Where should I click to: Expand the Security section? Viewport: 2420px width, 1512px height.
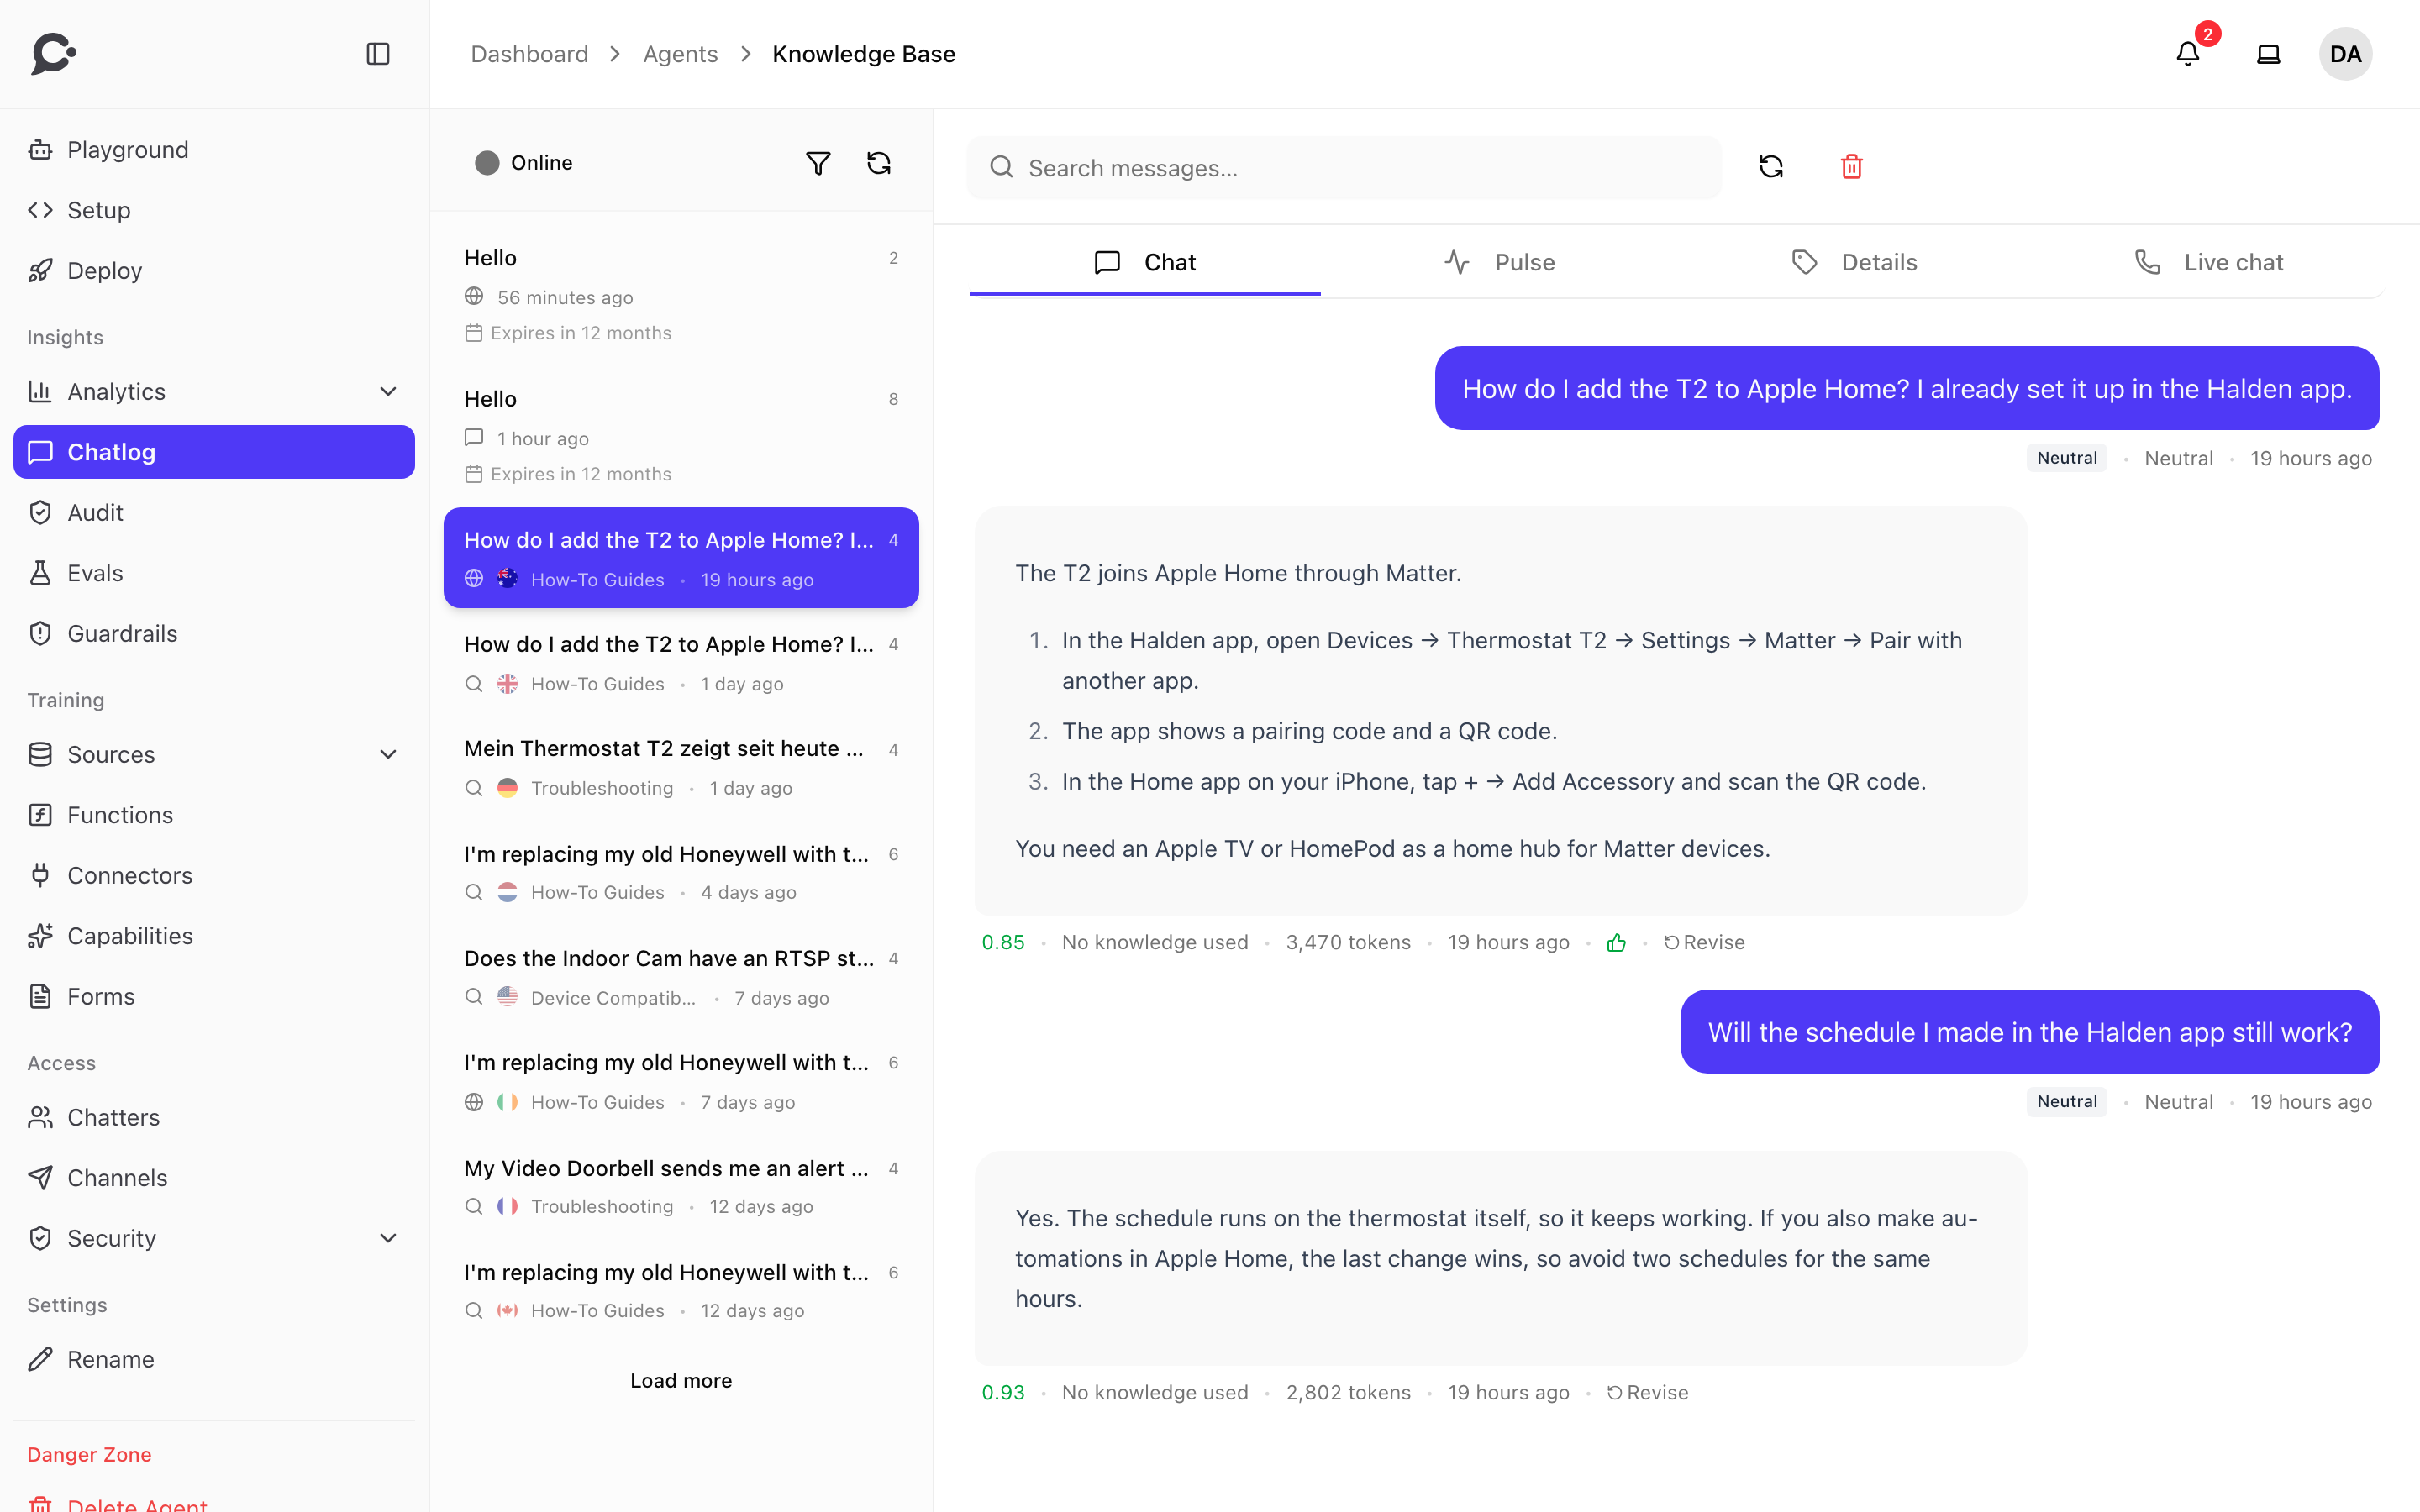[x=214, y=1239]
